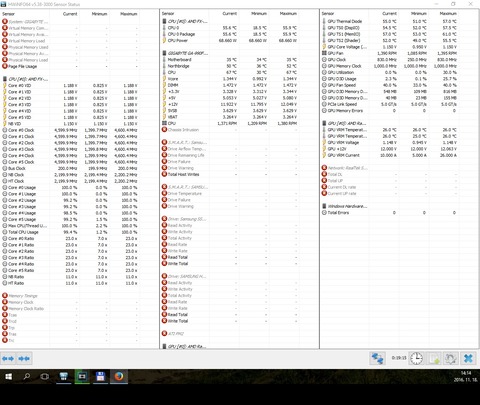
Task: Select the NB Ratio row
Action: coord(70,277)
